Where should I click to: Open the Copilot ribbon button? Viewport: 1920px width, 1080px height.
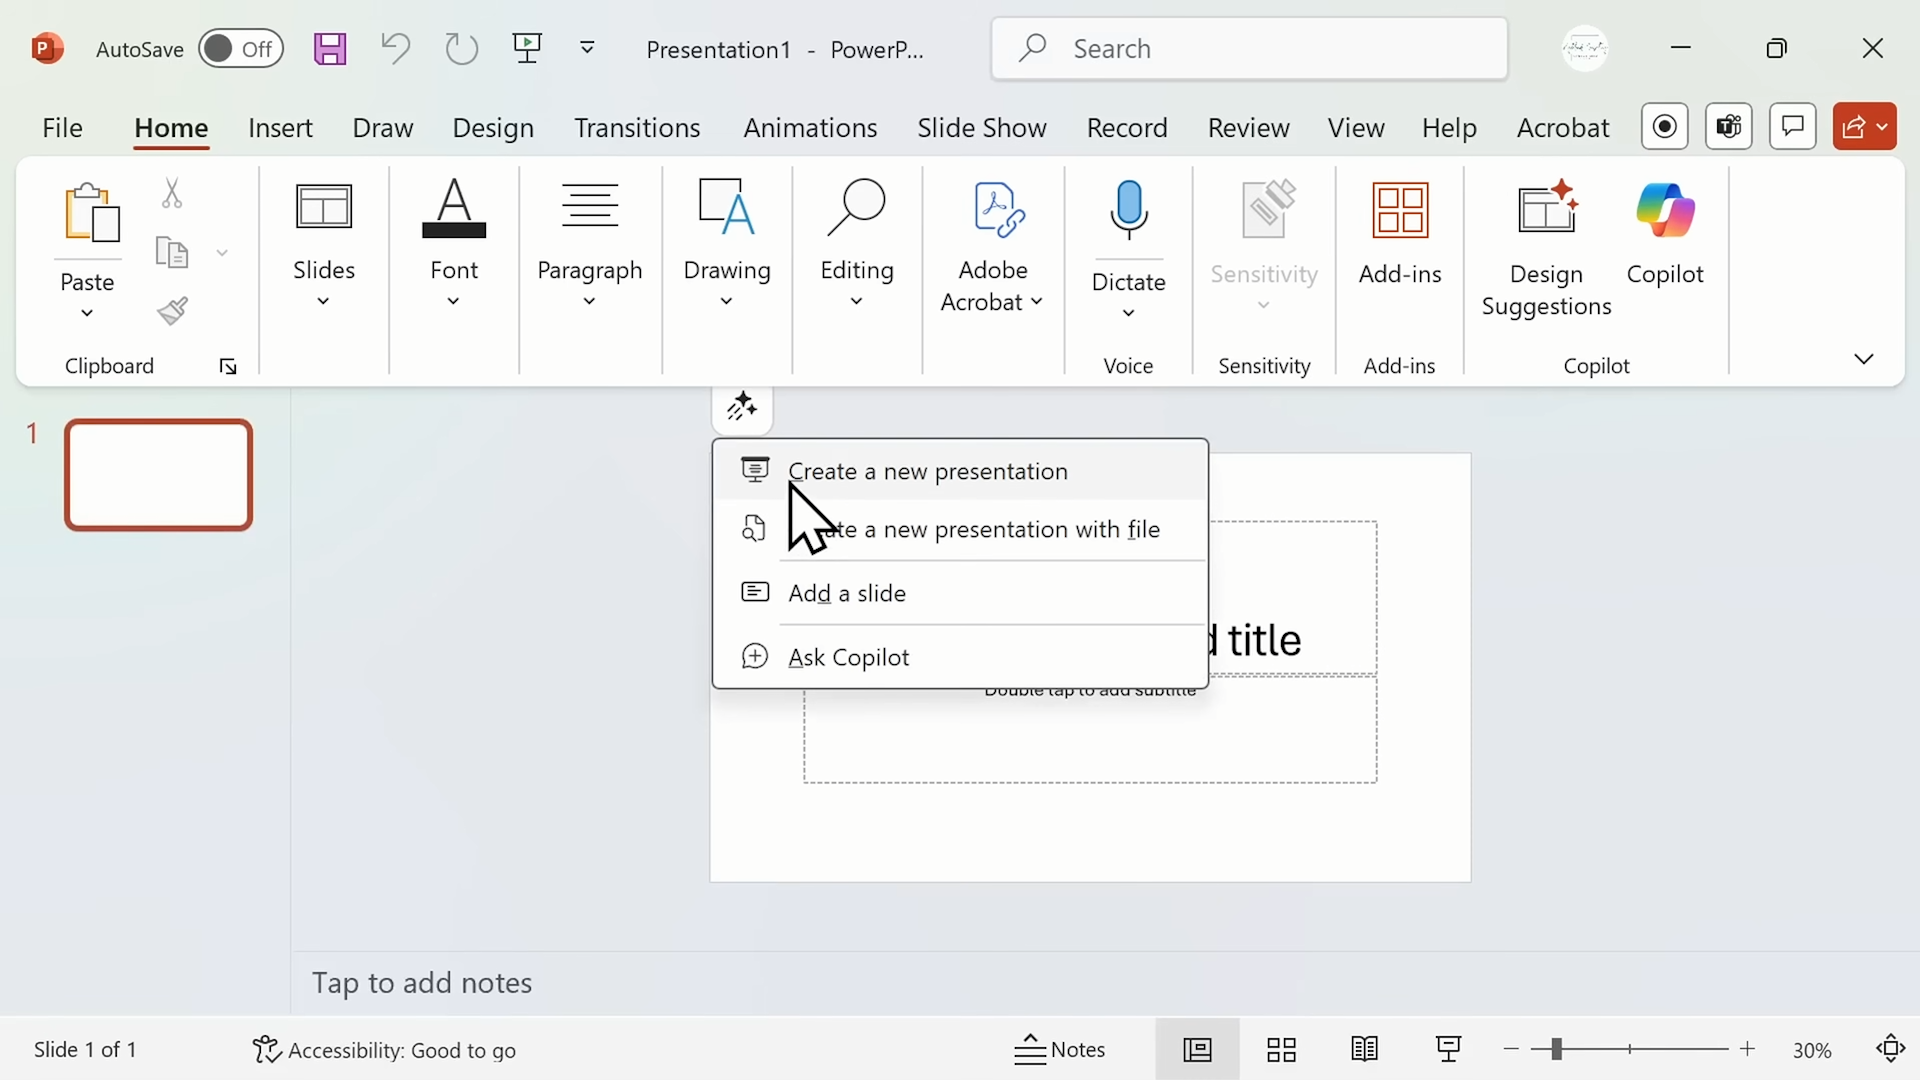click(1665, 235)
